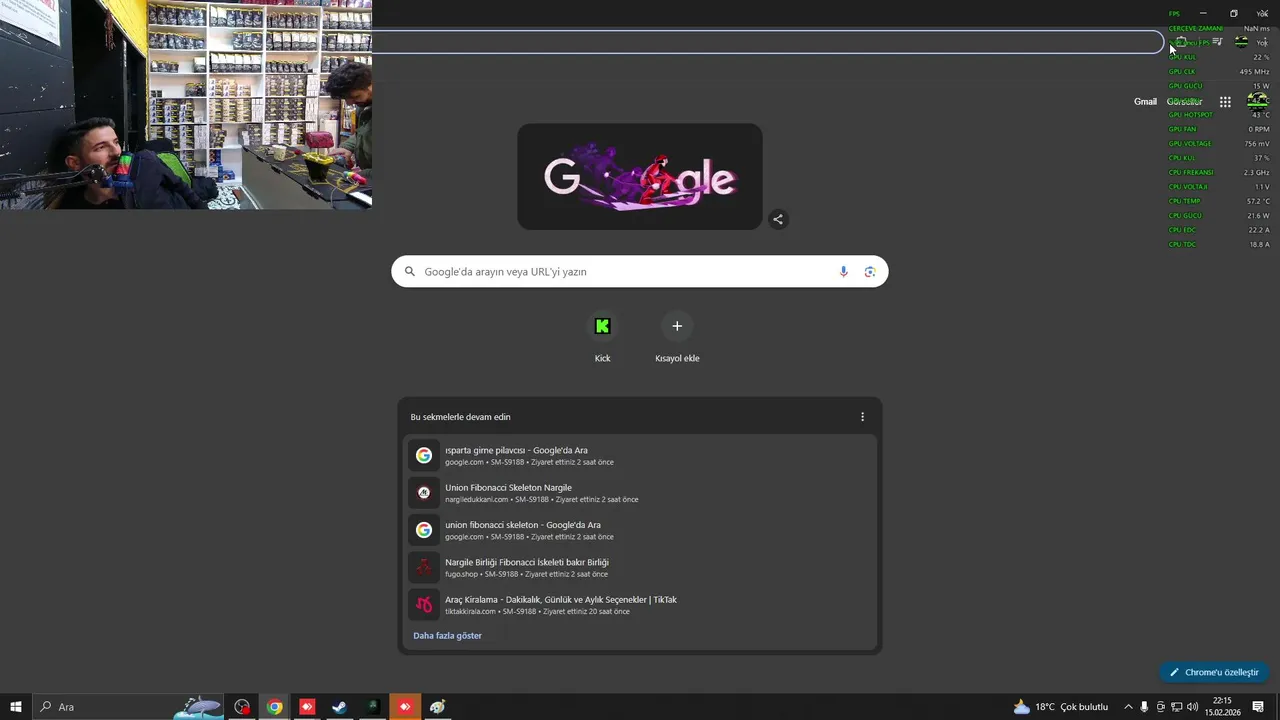Open Chrome media controls icon
This screenshot has height=720, width=1280.
pos(1217,42)
